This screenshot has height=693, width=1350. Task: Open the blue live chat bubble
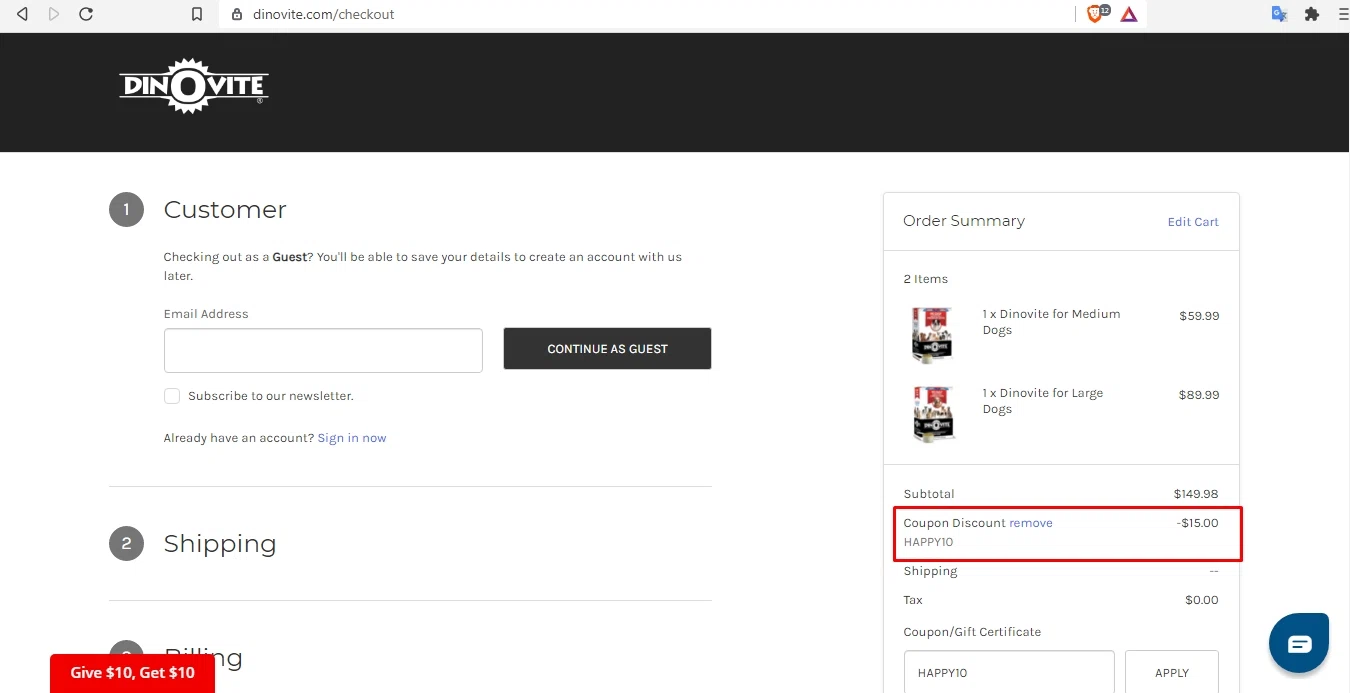coord(1299,643)
